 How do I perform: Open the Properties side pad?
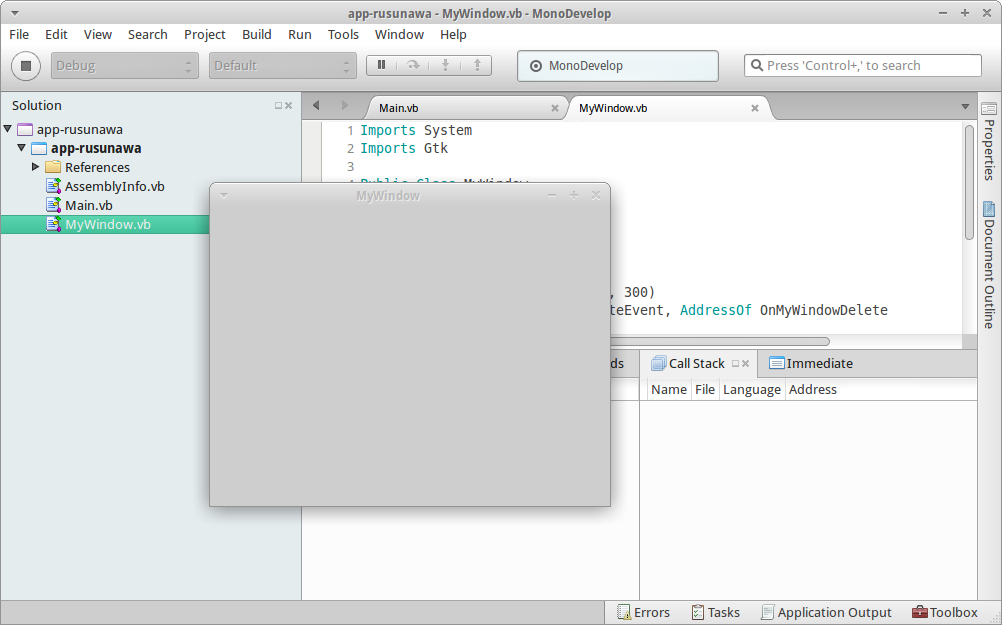[989, 142]
